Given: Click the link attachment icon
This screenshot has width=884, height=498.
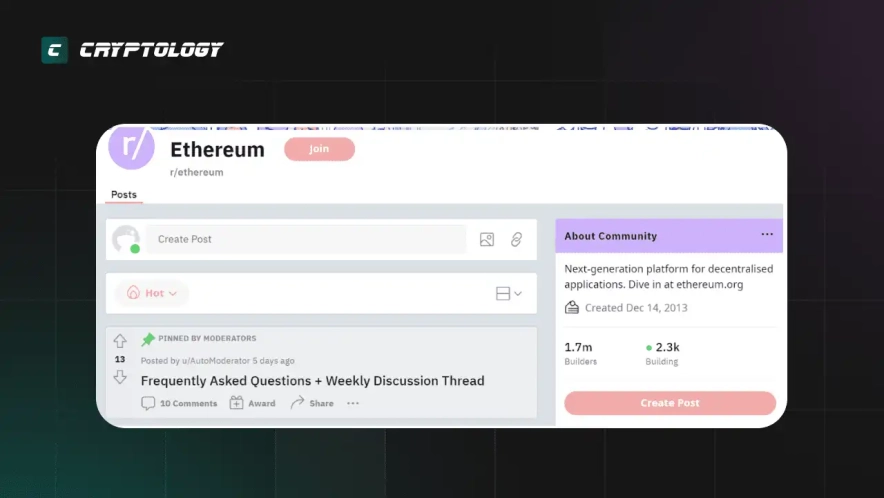Looking at the screenshot, I should (x=516, y=239).
